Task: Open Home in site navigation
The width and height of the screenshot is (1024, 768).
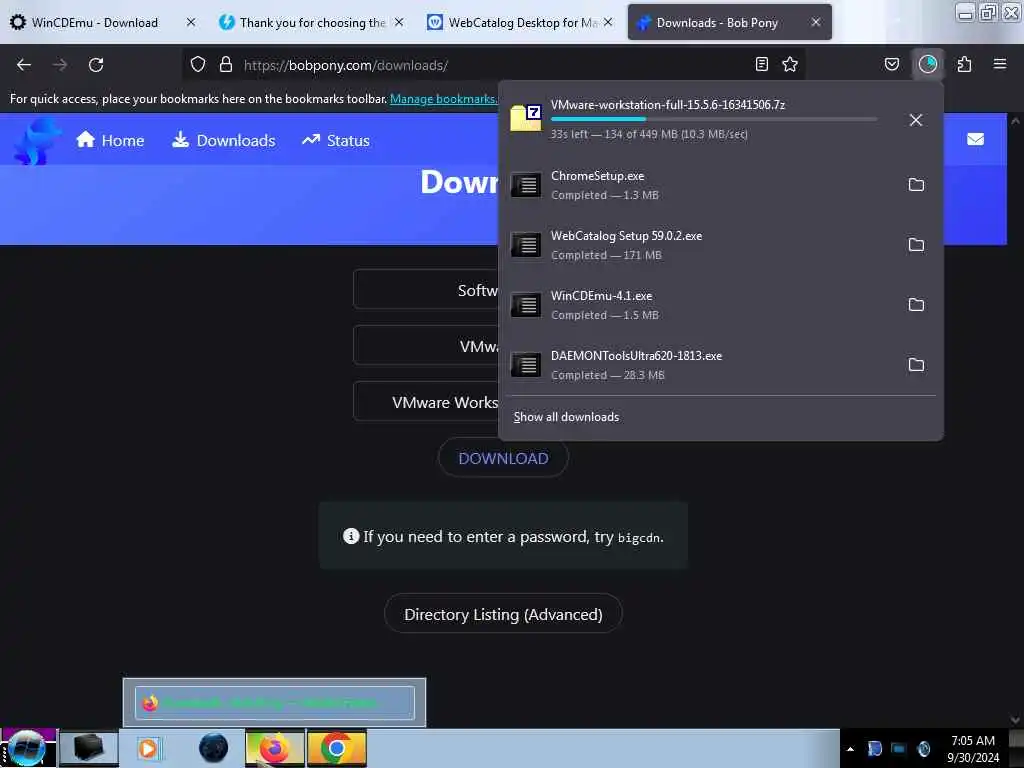Action: [110, 140]
